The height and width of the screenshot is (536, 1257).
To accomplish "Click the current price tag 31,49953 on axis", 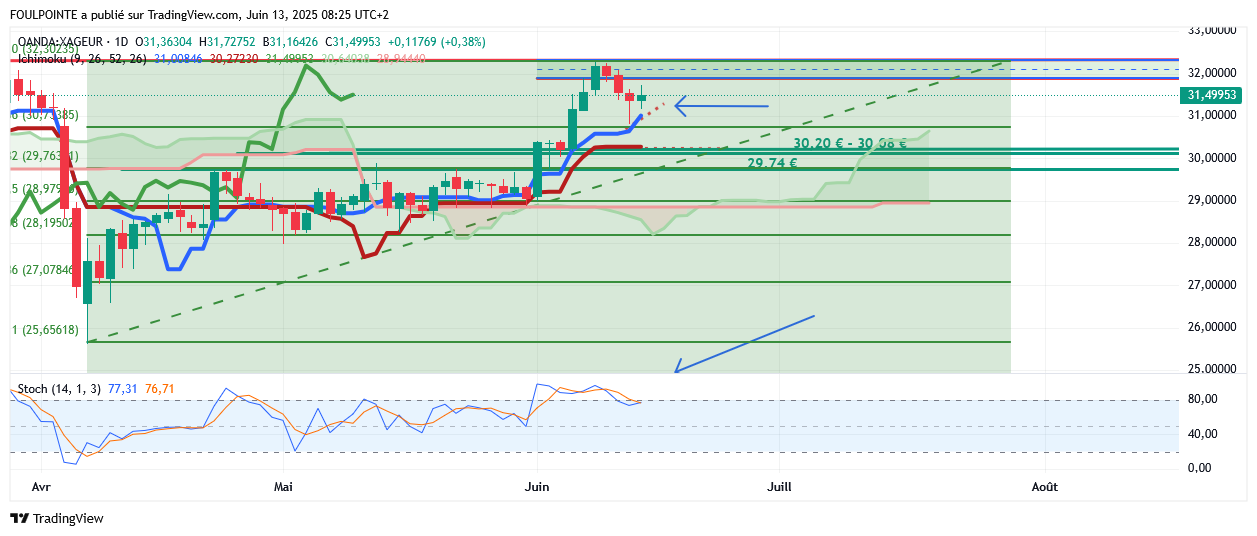I will (1213, 96).
